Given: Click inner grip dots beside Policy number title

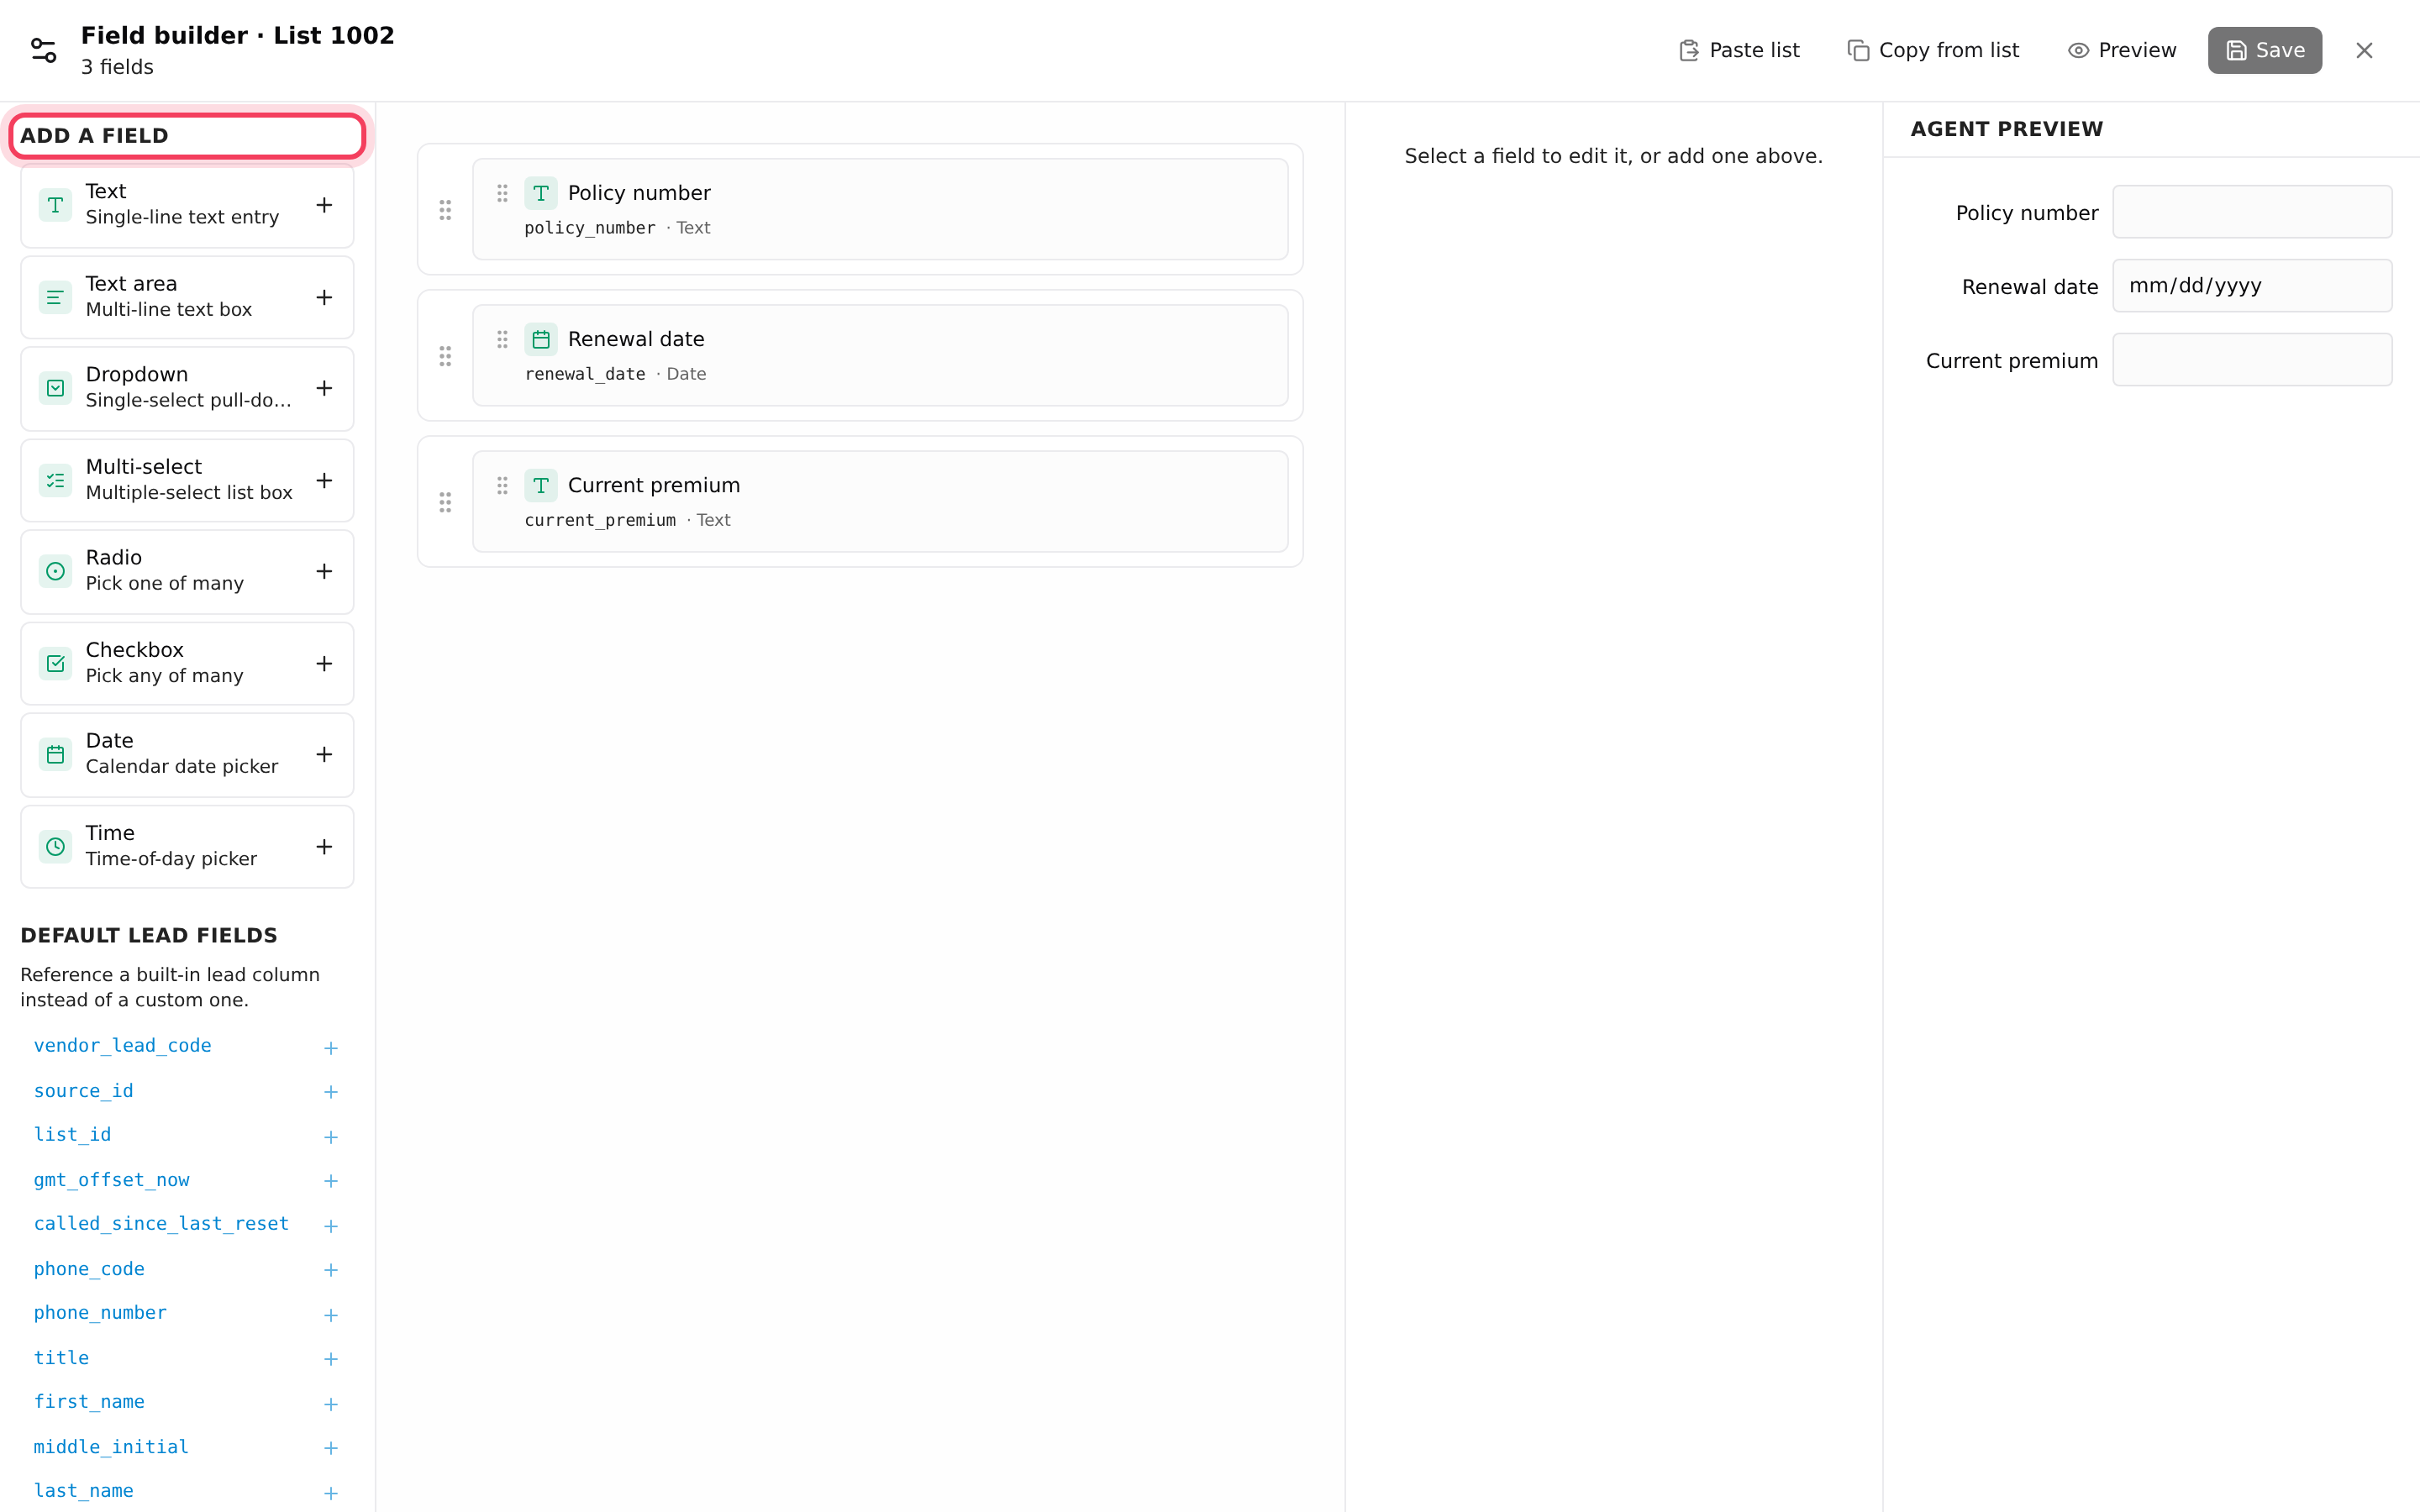Looking at the screenshot, I should click(x=503, y=193).
